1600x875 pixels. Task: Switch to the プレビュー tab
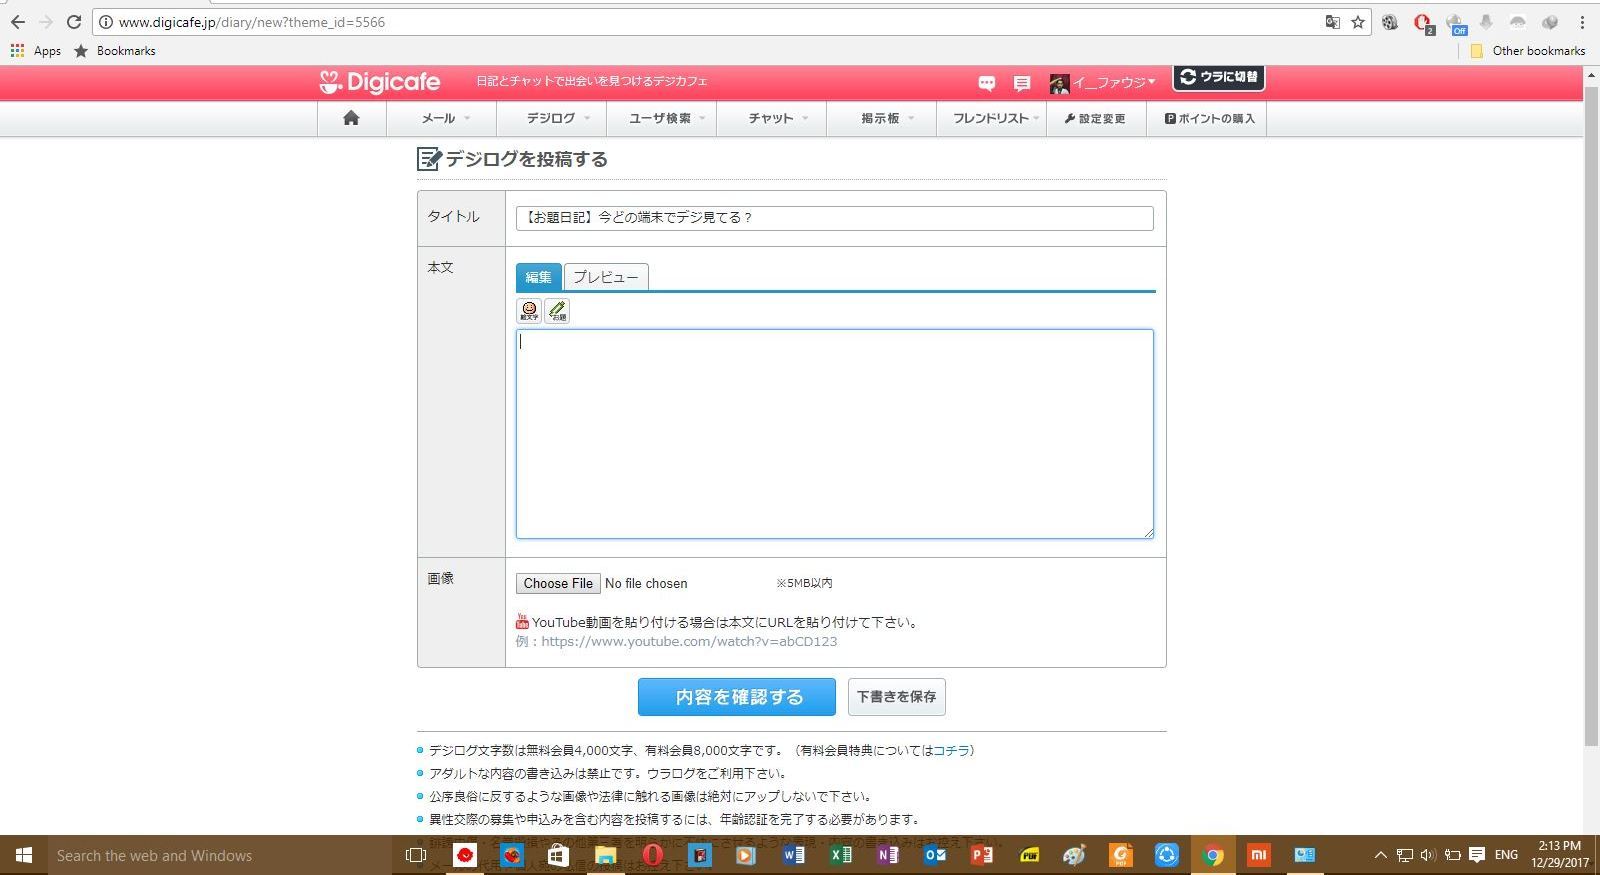click(606, 277)
